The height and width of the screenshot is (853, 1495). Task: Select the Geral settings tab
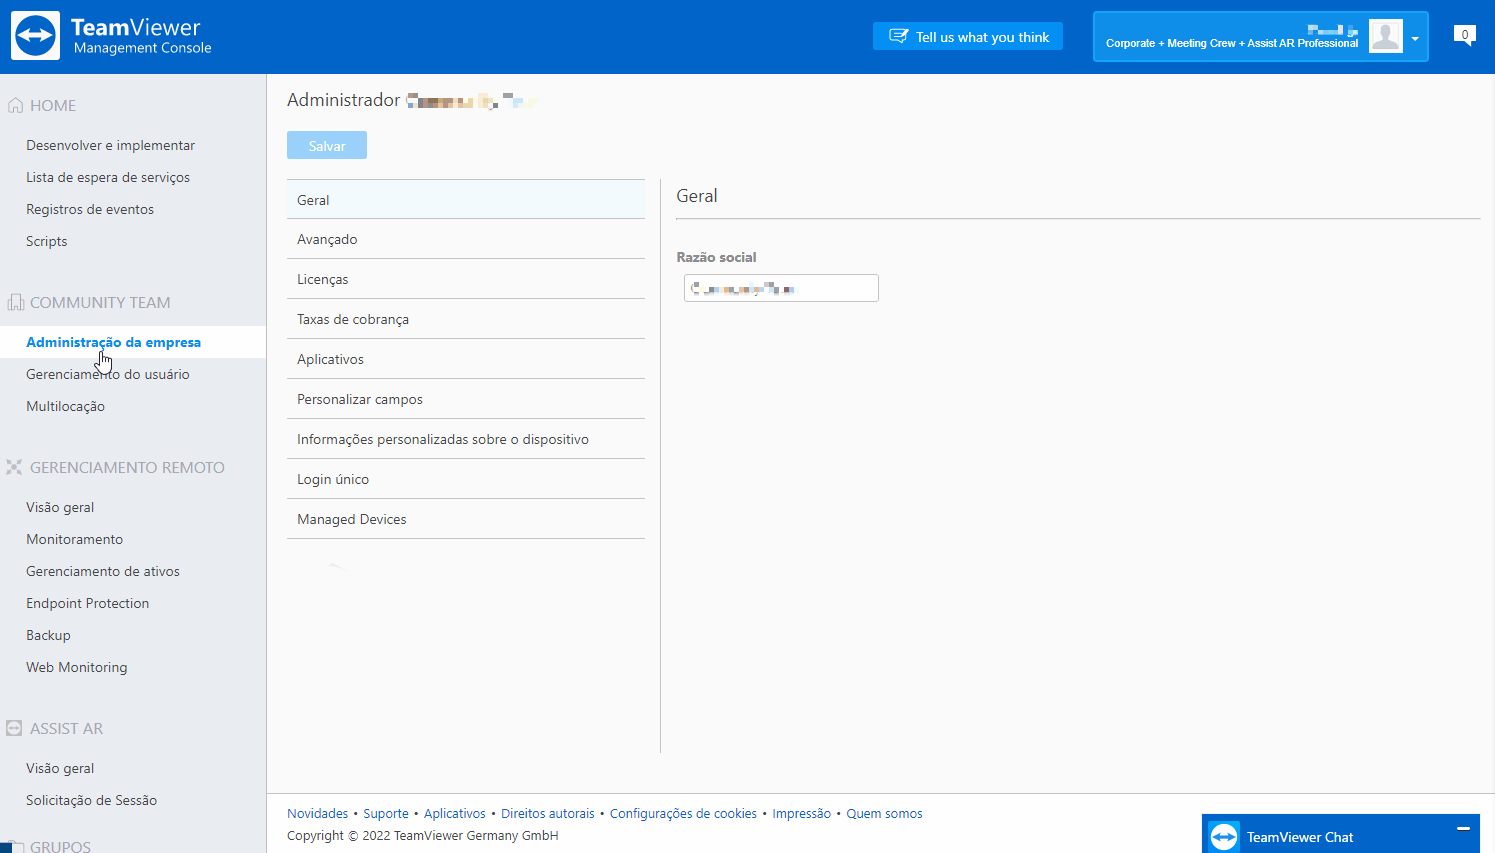466,199
